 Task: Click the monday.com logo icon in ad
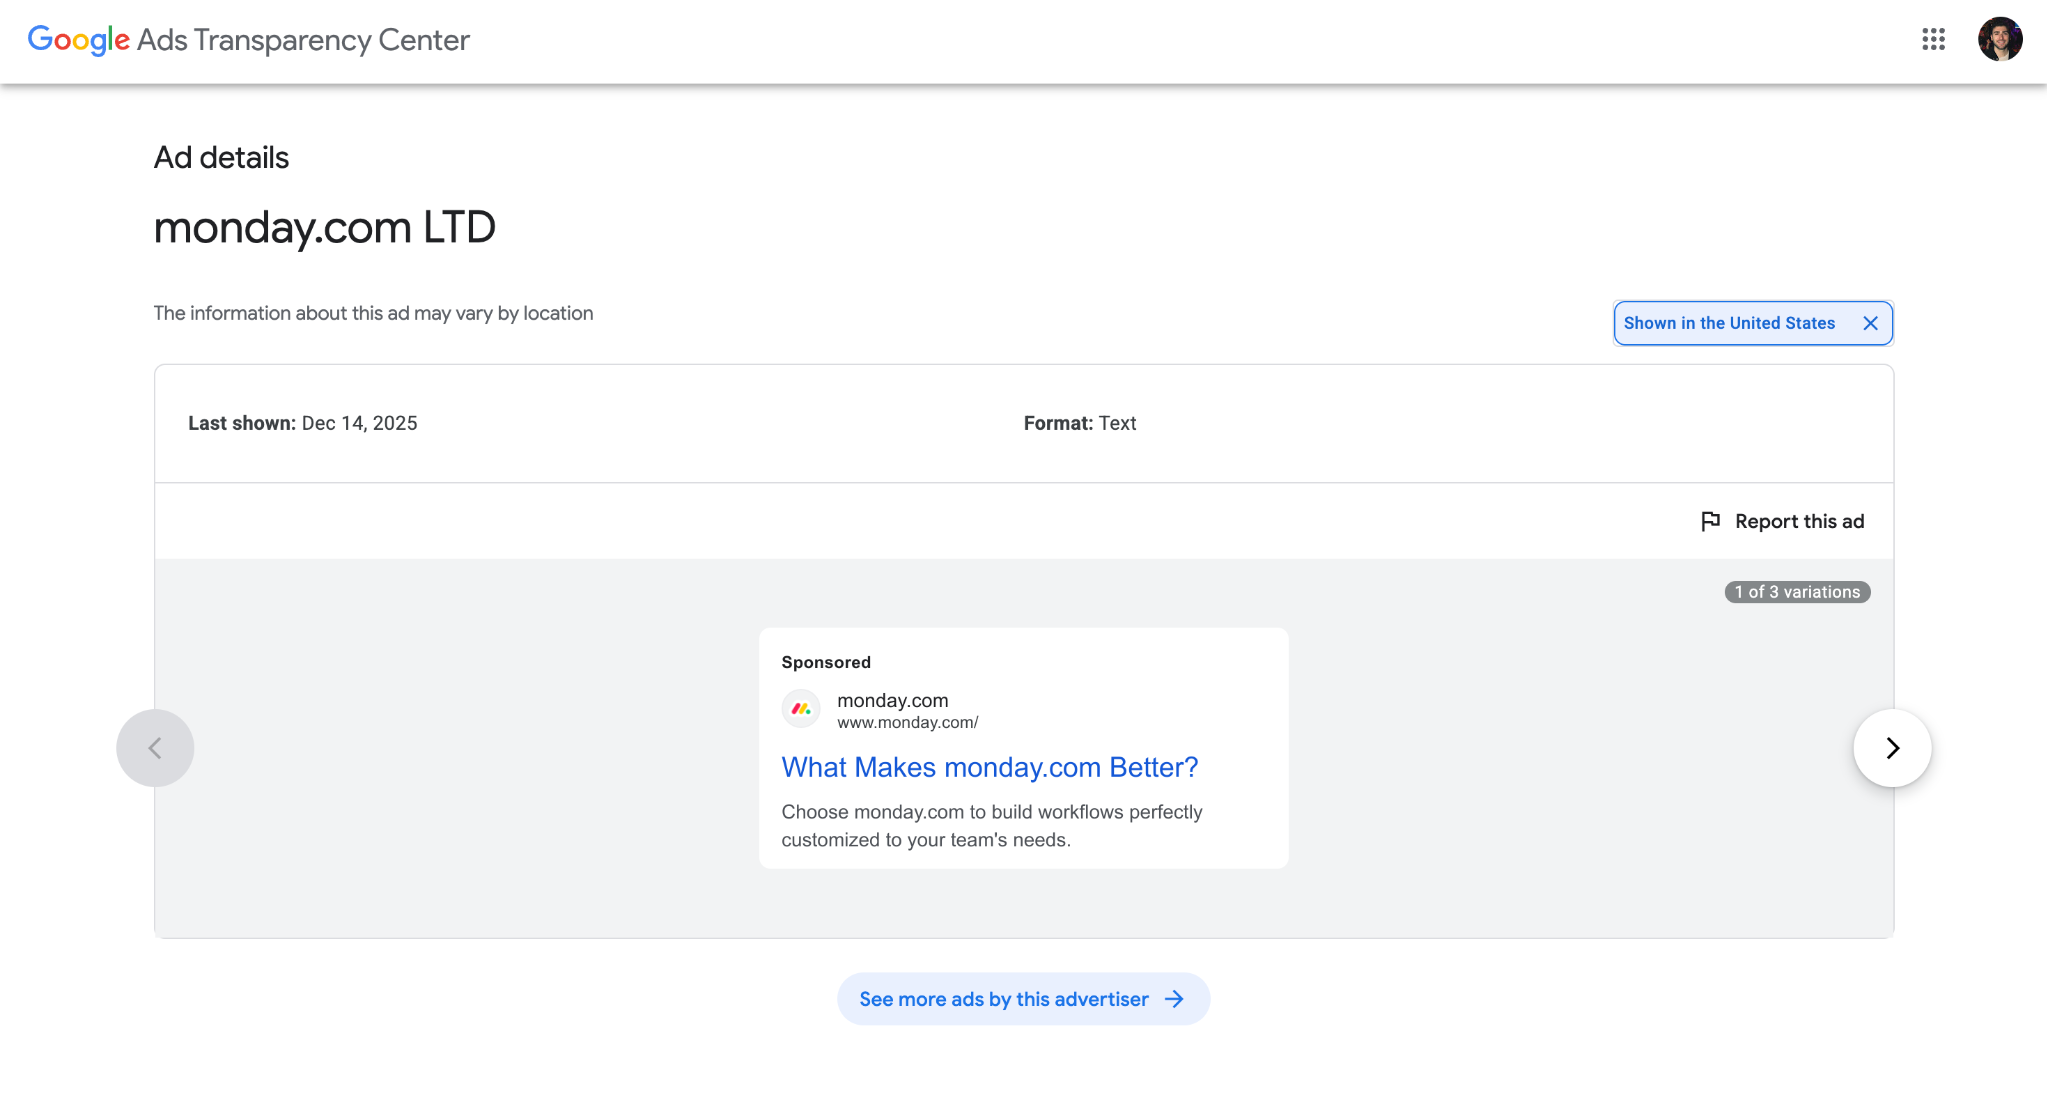(801, 709)
